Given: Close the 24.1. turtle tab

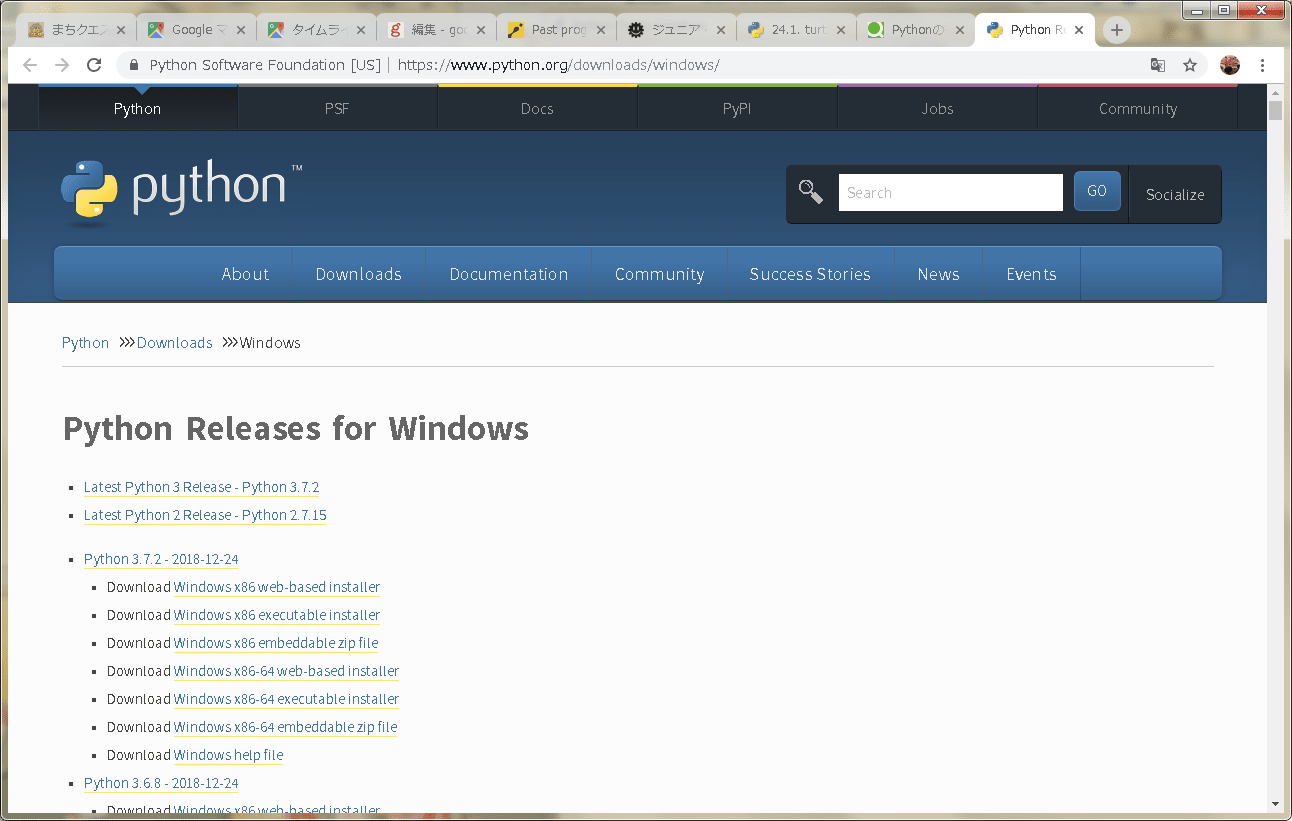Looking at the screenshot, I should [x=839, y=30].
